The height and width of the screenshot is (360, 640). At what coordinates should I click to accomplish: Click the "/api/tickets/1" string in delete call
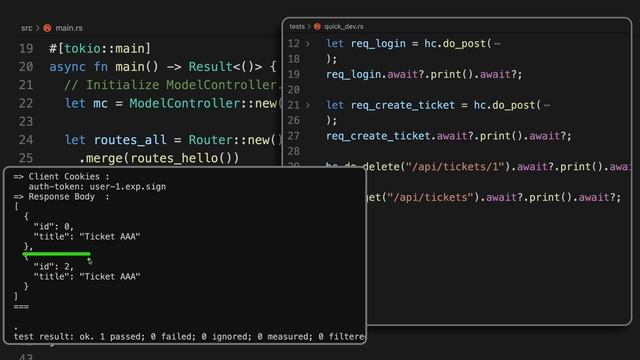(456, 167)
